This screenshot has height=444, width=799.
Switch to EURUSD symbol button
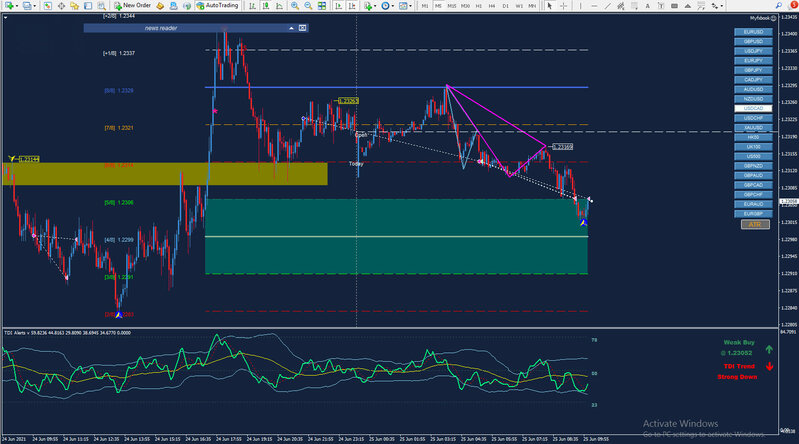[x=753, y=32]
